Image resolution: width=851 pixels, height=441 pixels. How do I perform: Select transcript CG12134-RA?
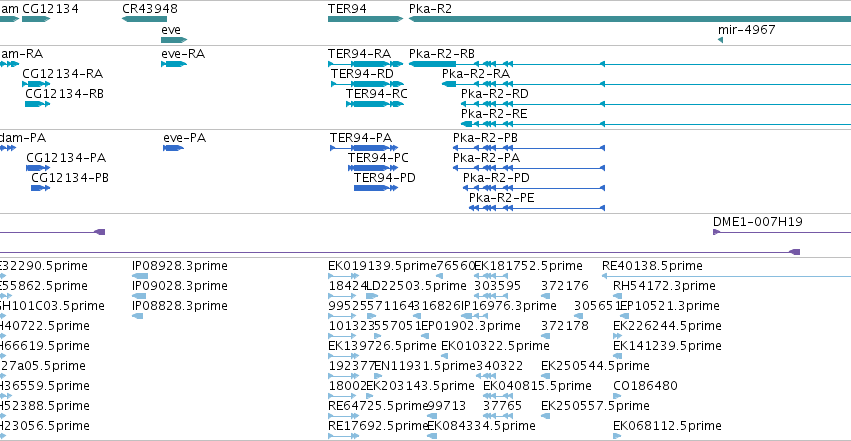(x=36, y=84)
